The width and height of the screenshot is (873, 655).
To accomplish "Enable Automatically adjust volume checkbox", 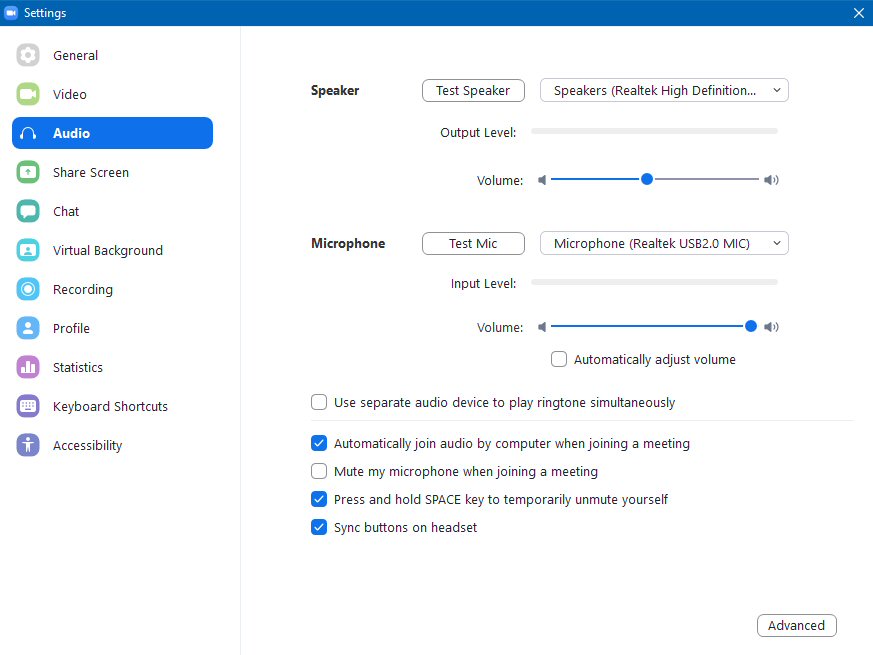I will pyautogui.click(x=559, y=359).
